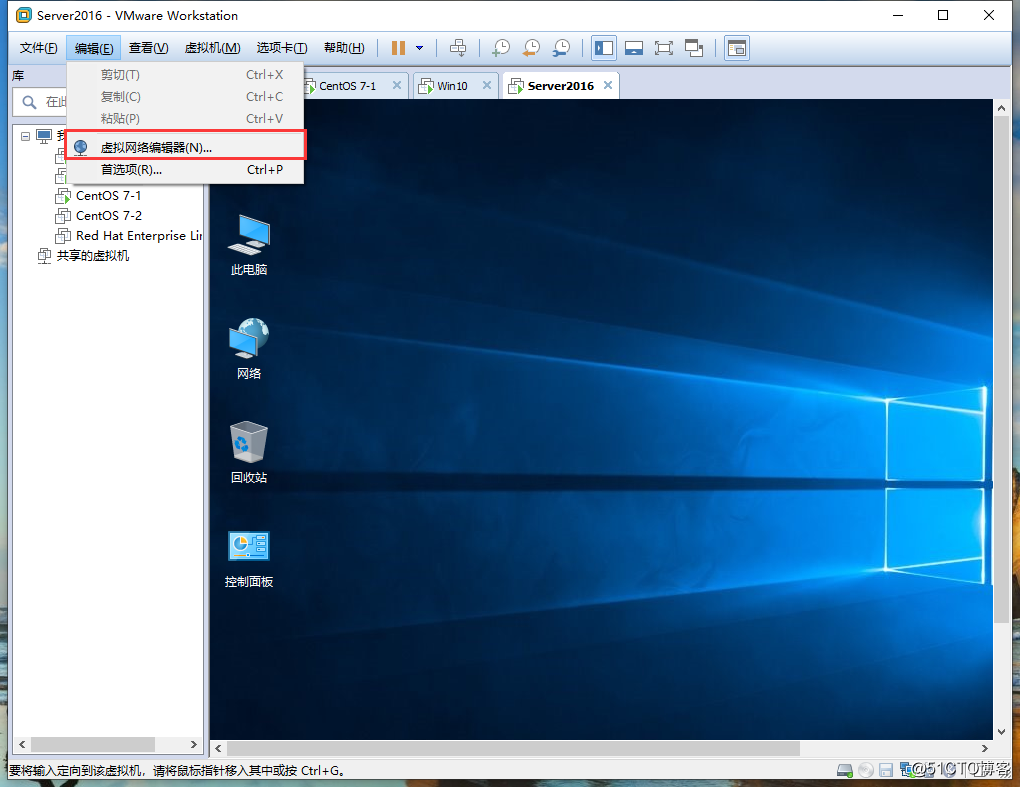This screenshot has height=787, width=1020.
Task: Close the CentOS 7-1 tab
Action: tap(396, 85)
